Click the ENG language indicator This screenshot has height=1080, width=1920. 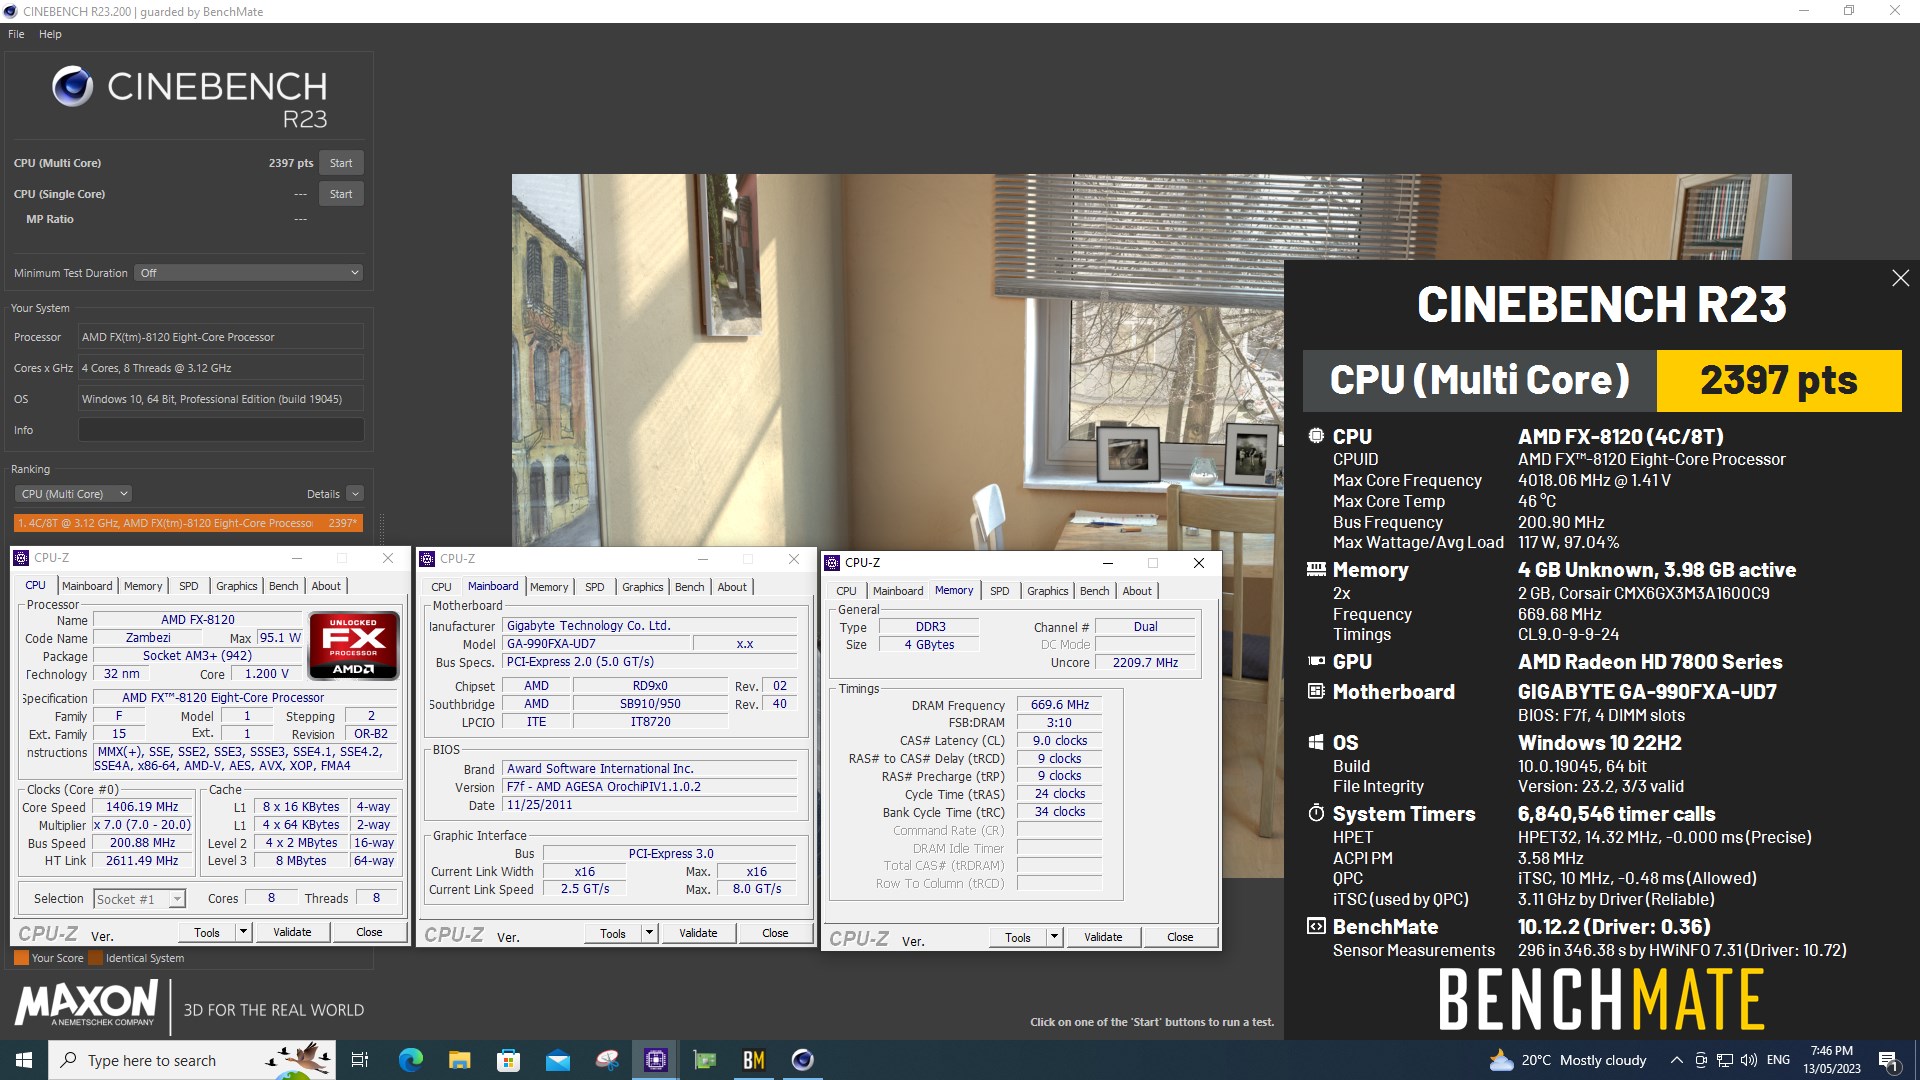pyautogui.click(x=1778, y=1060)
